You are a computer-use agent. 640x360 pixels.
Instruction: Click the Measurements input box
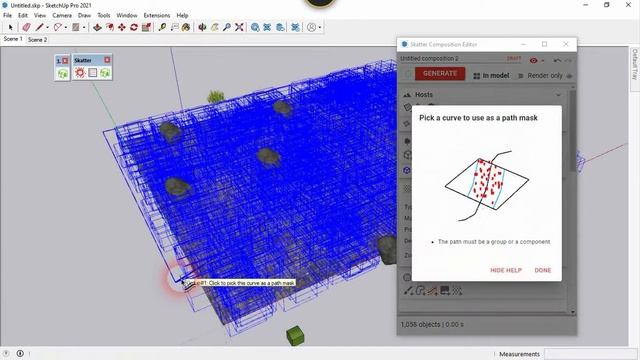(590, 354)
